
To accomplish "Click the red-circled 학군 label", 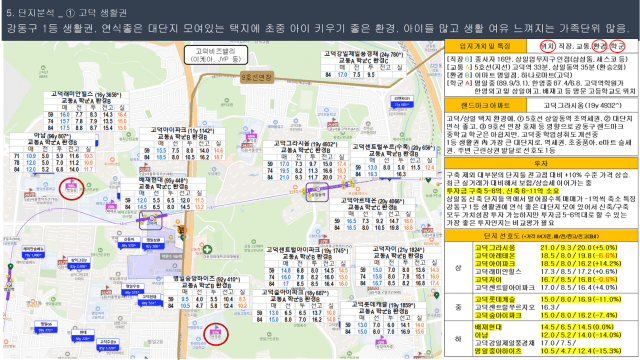I will click(617, 46).
